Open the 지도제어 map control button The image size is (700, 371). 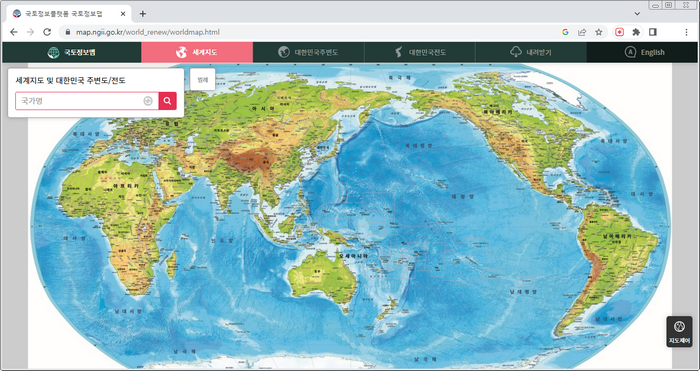click(679, 331)
